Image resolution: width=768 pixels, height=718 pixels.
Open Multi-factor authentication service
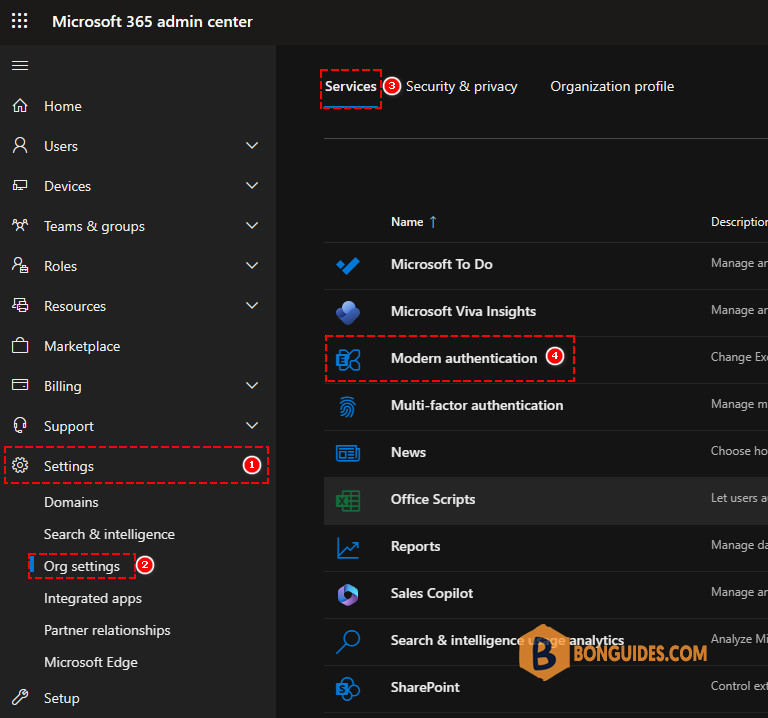(x=477, y=405)
